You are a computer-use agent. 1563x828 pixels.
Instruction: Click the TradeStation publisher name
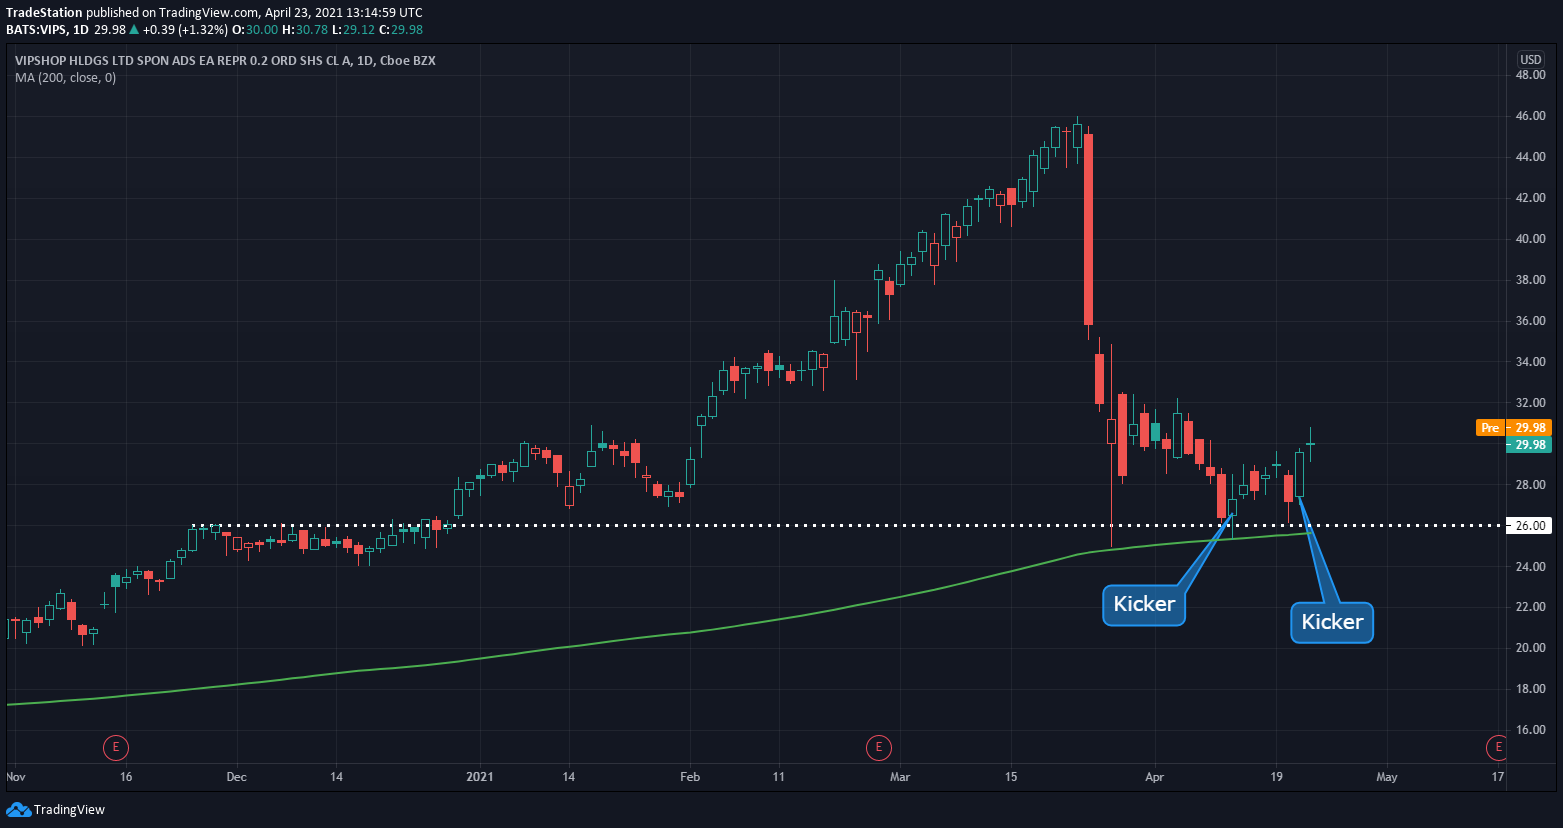coord(44,13)
